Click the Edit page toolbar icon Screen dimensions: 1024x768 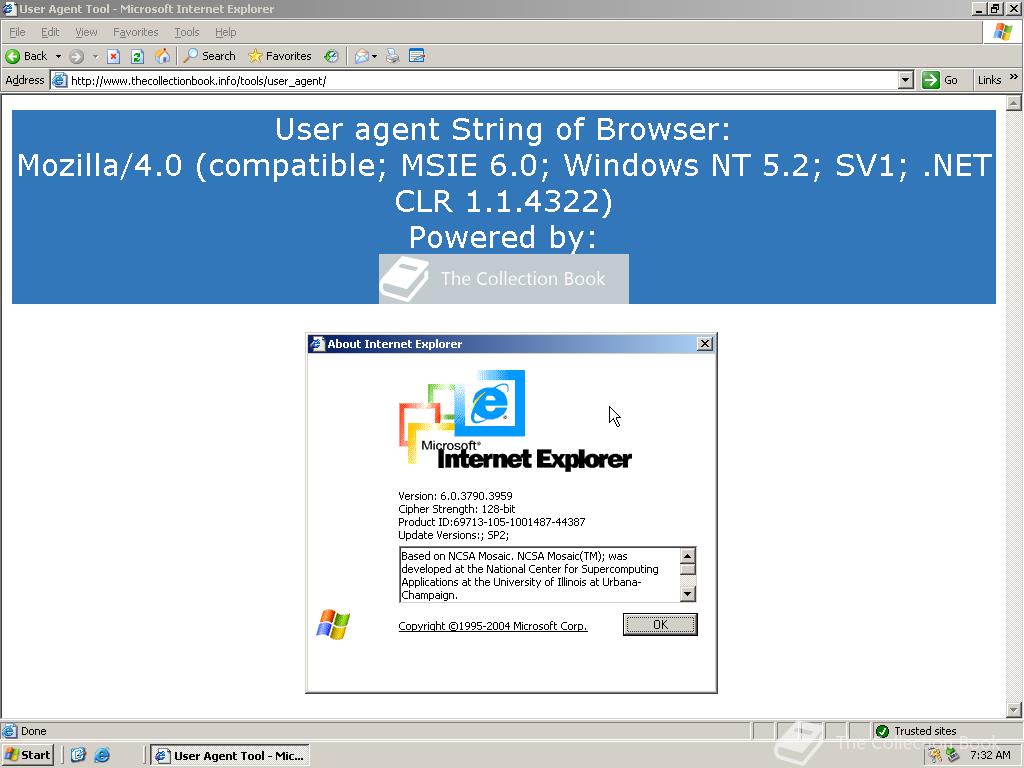click(x=417, y=56)
